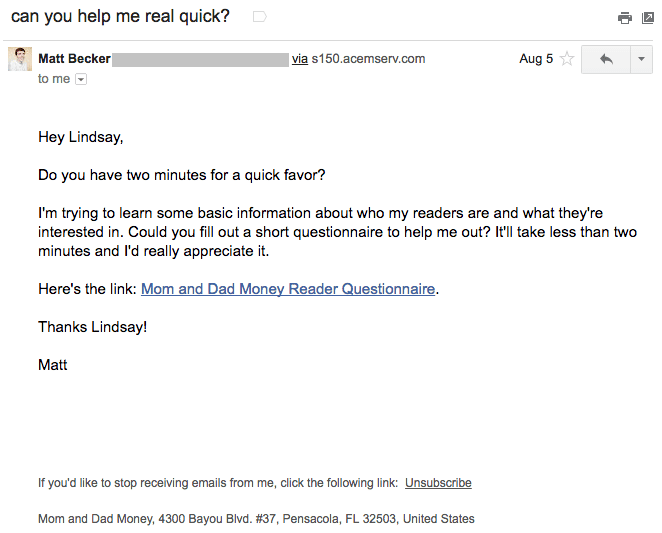Image resolution: width=662 pixels, height=533 pixels.
Task: Click the subject "can you help me real quick?"
Action: pyautogui.click(x=120, y=17)
